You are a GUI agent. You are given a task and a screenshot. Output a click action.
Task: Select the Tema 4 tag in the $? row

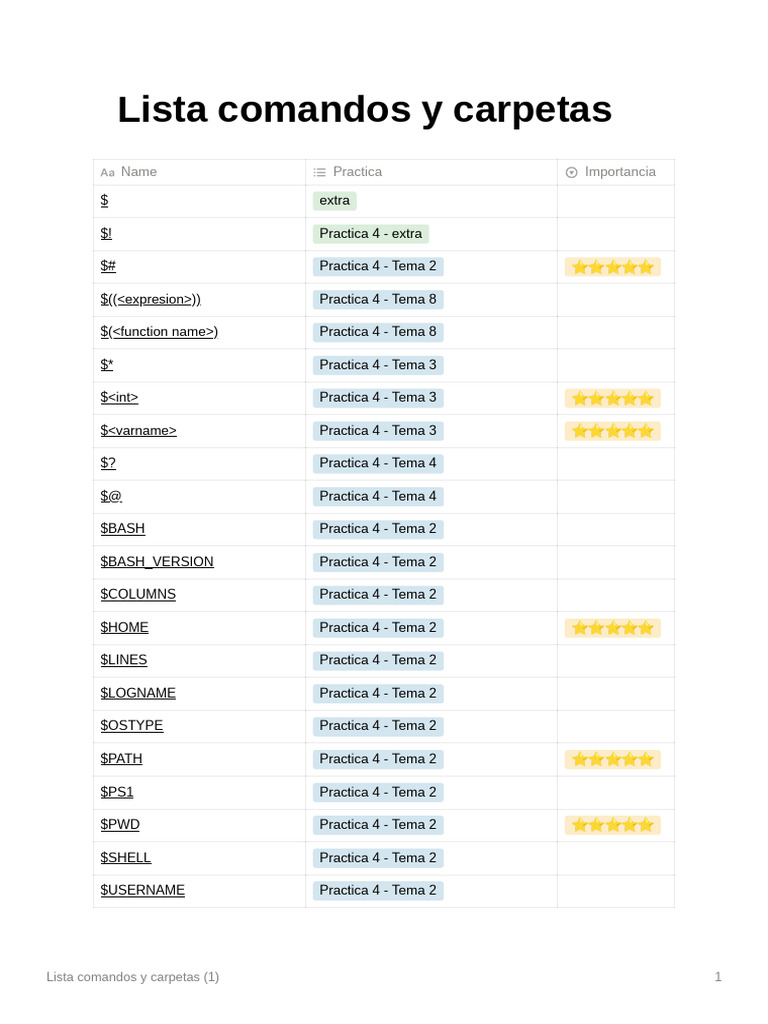click(x=378, y=464)
